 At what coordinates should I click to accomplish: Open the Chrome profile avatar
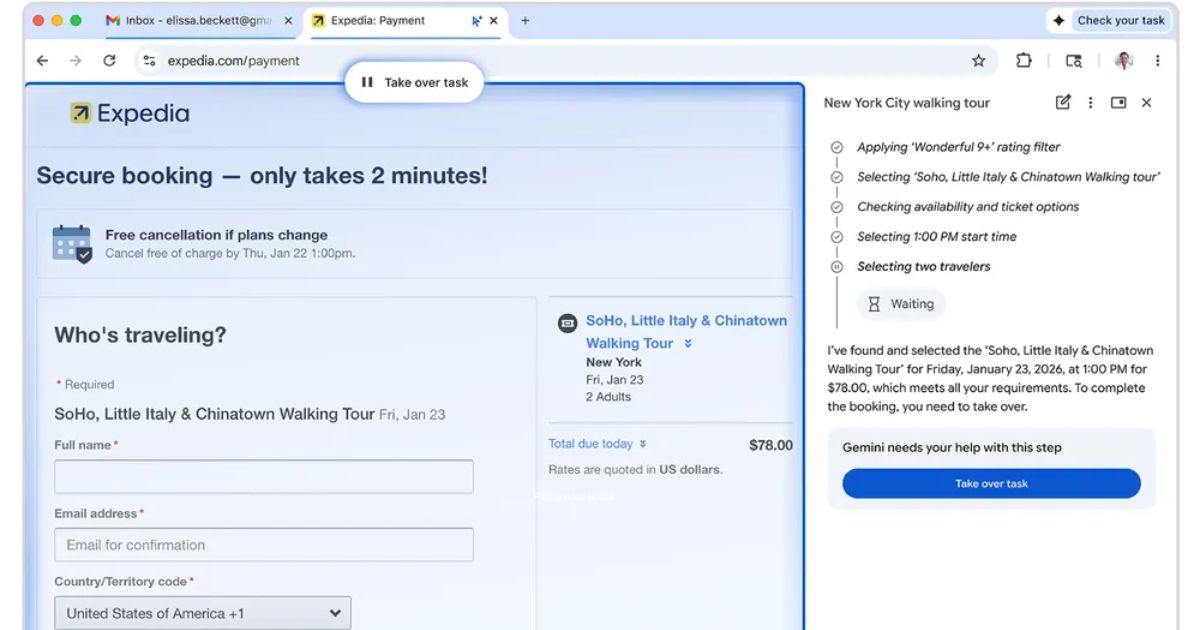[1121, 61]
